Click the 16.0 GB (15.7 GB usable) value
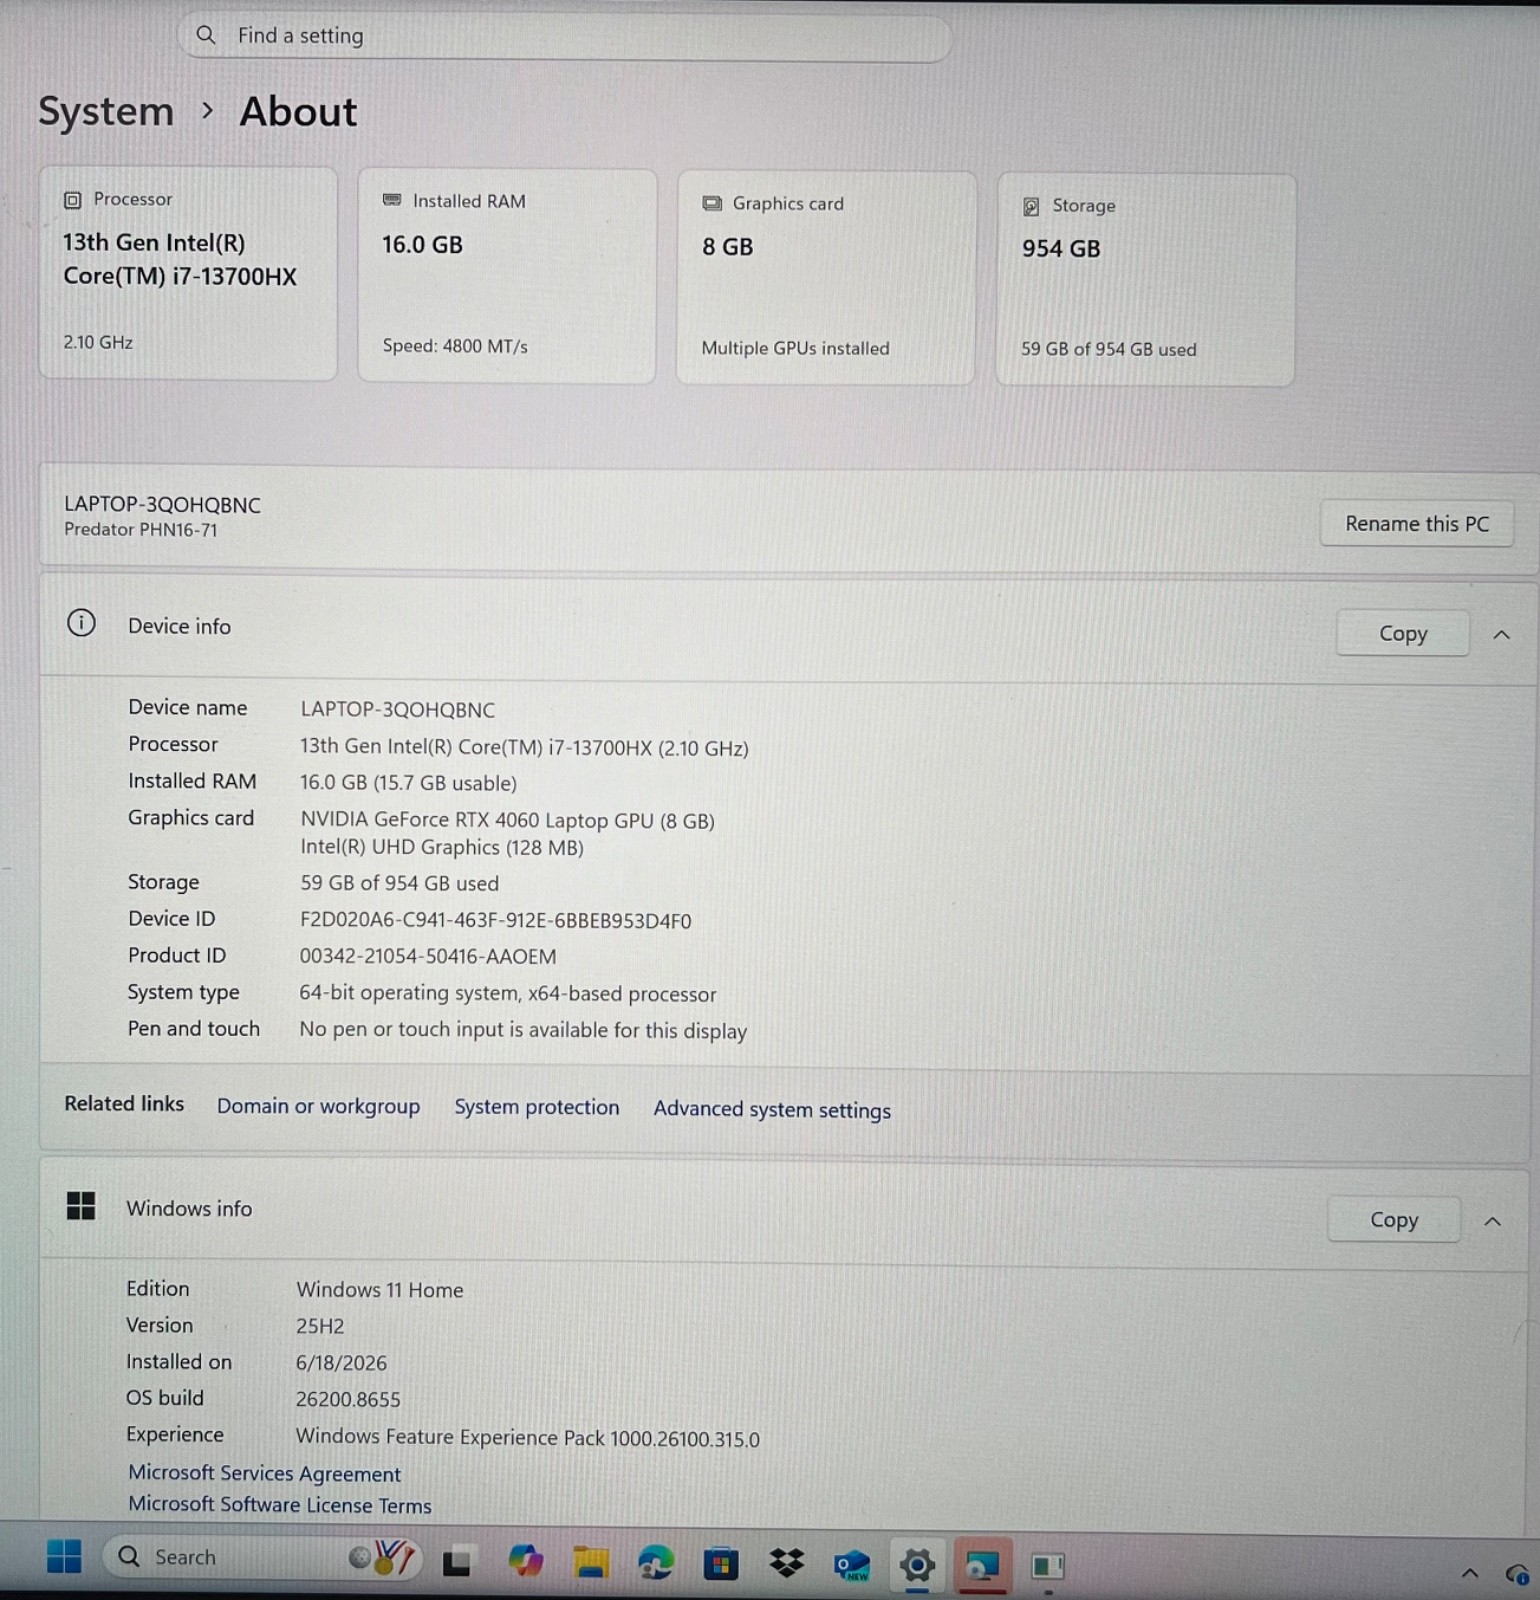The image size is (1540, 1600). point(408,783)
